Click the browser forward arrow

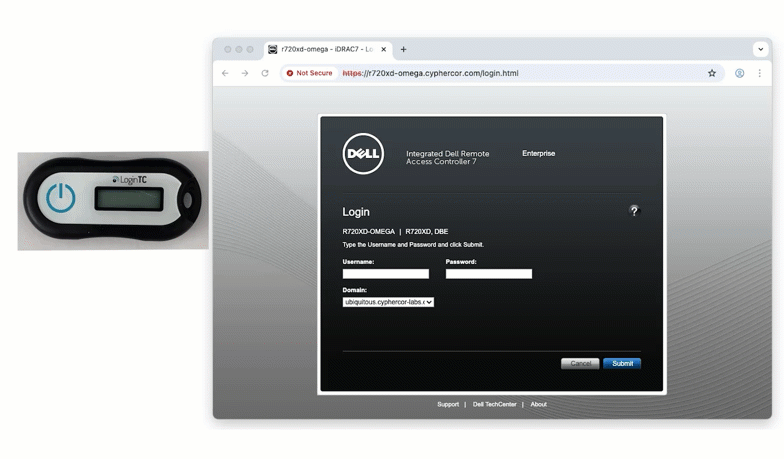click(244, 73)
